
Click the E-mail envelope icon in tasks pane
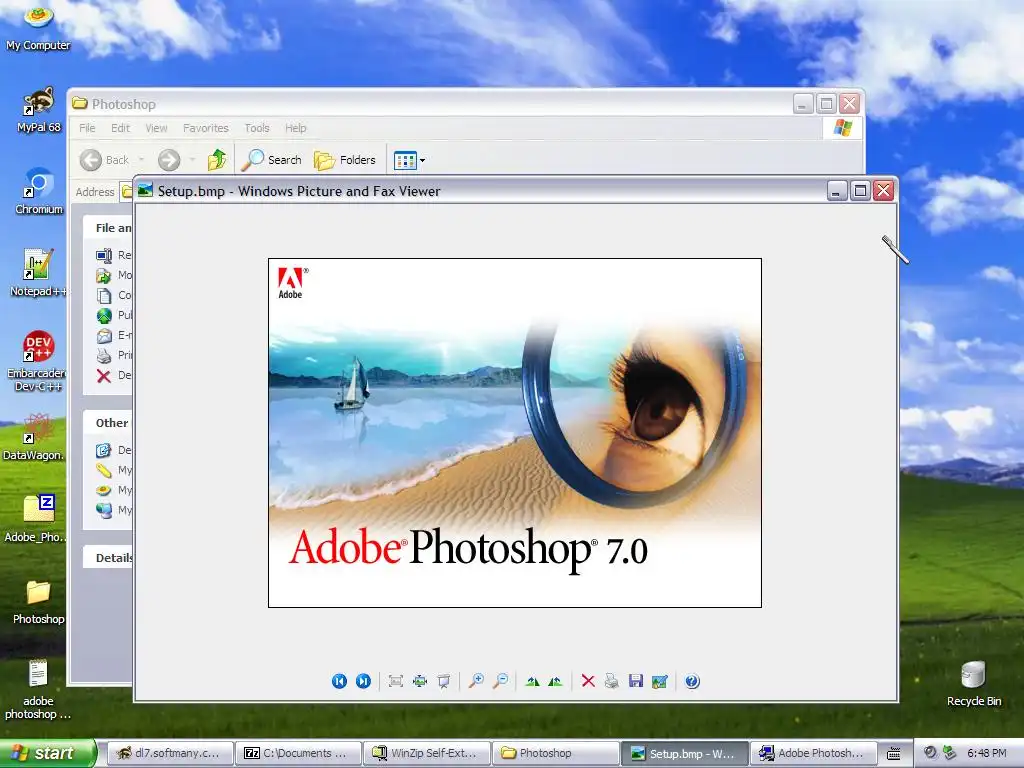point(104,336)
